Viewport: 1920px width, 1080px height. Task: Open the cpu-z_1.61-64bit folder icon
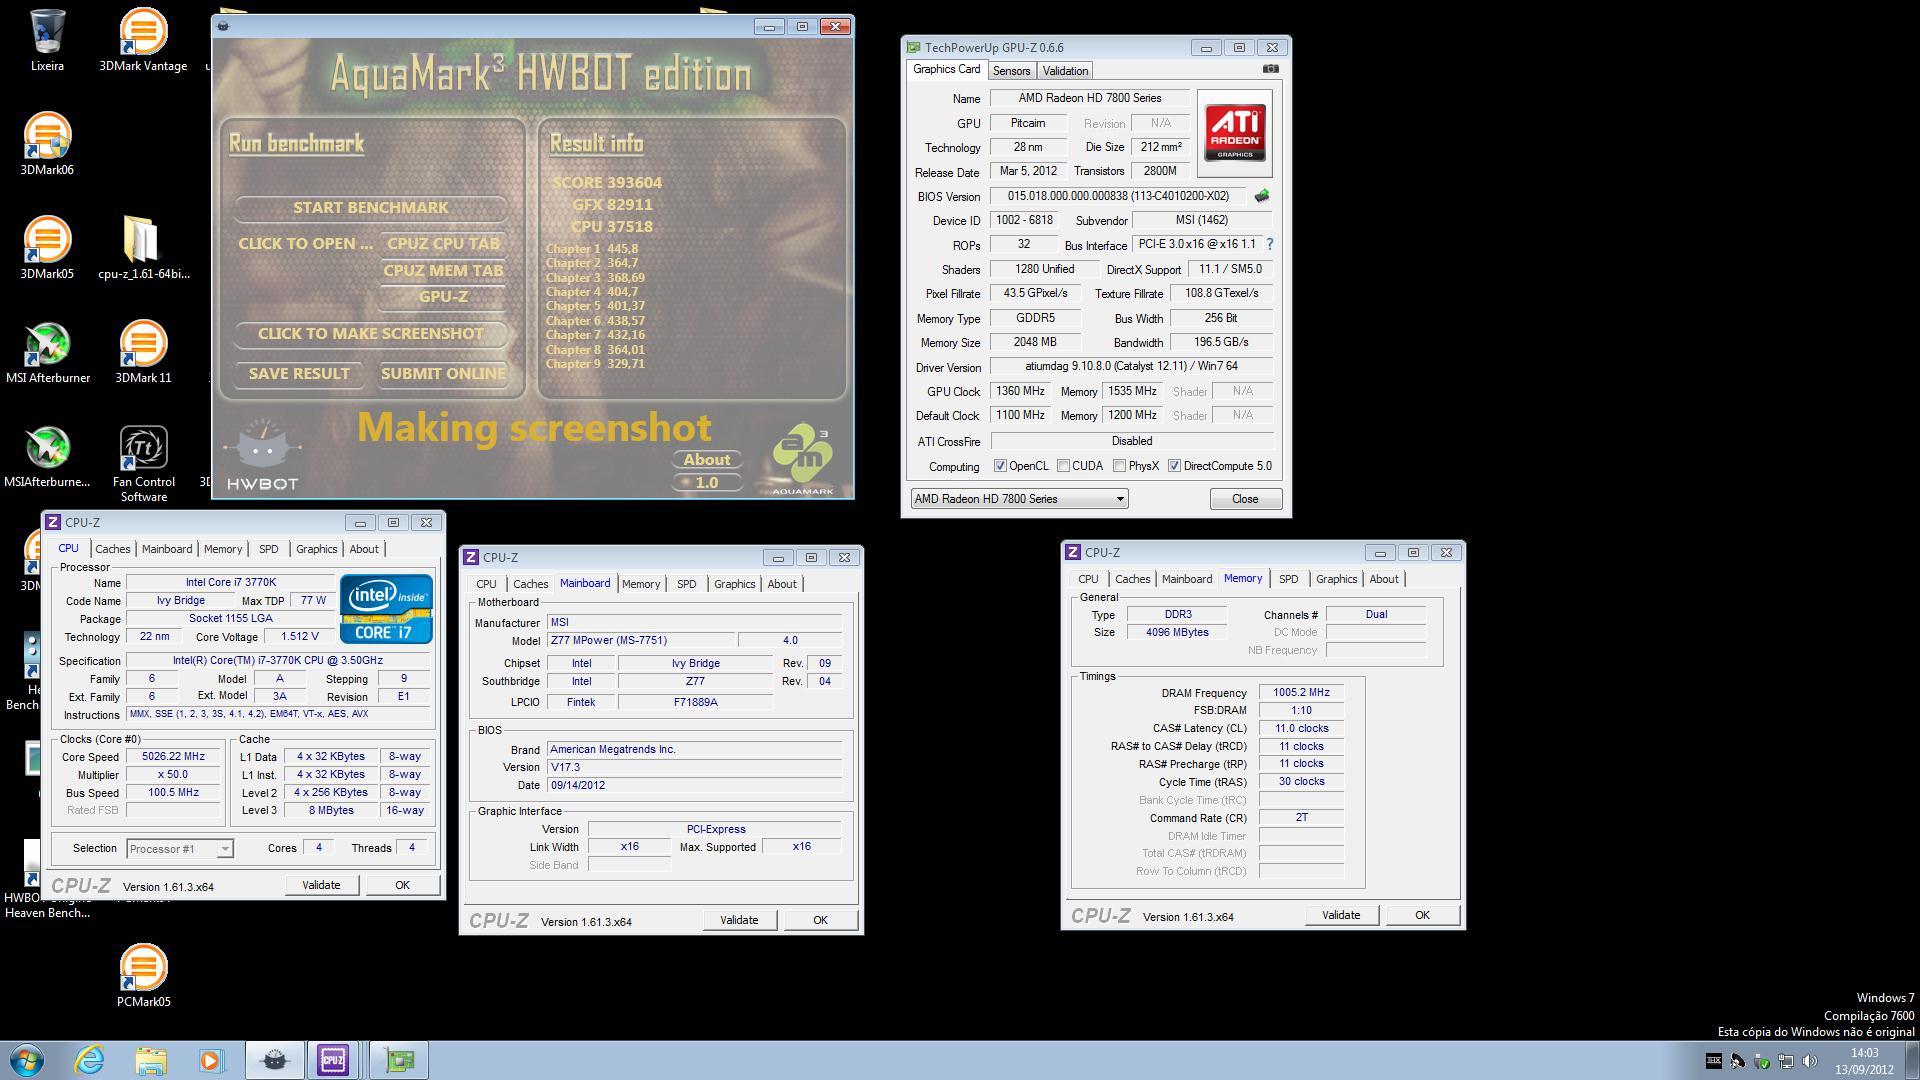pyautogui.click(x=143, y=248)
